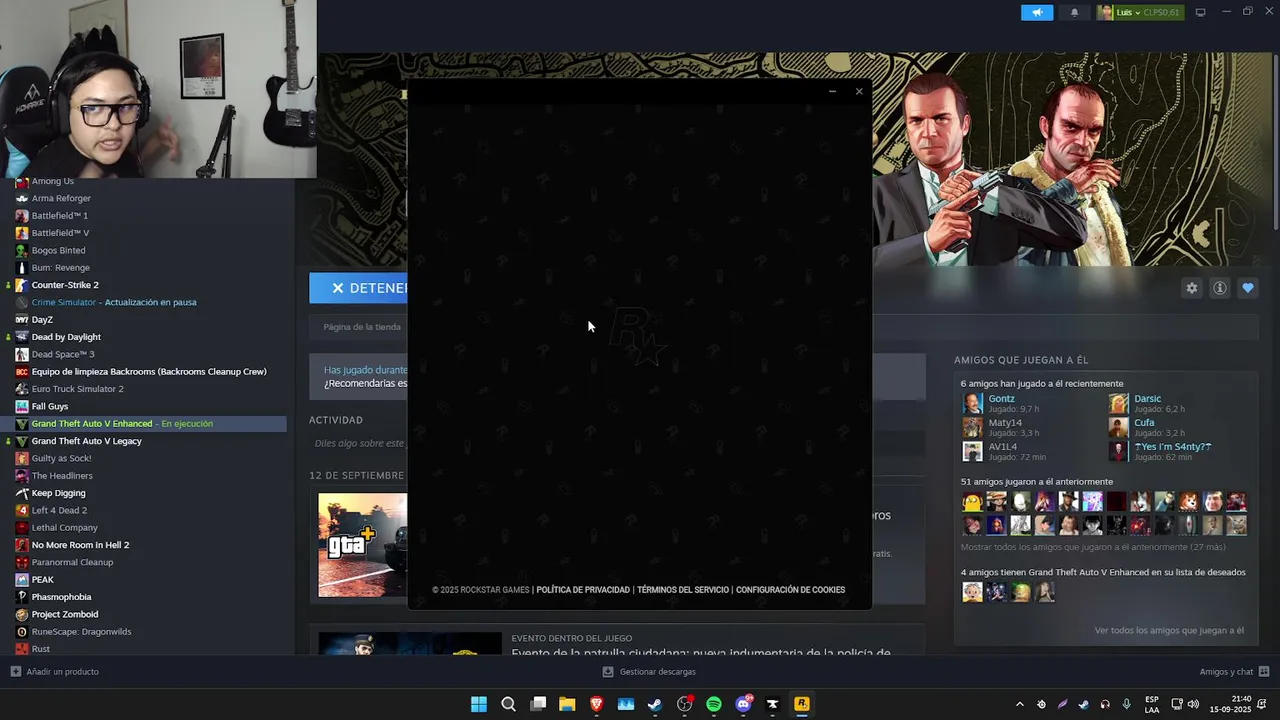1280x720 pixels.
Task: Select Dead by Daylight in the library
Action: coord(66,337)
